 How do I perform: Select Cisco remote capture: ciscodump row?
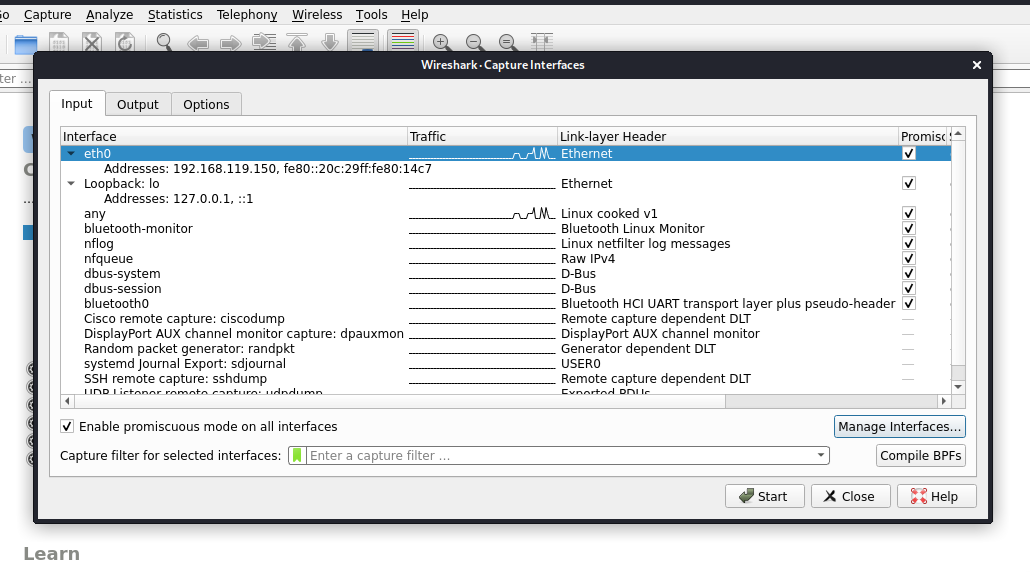tap(506, 319)
